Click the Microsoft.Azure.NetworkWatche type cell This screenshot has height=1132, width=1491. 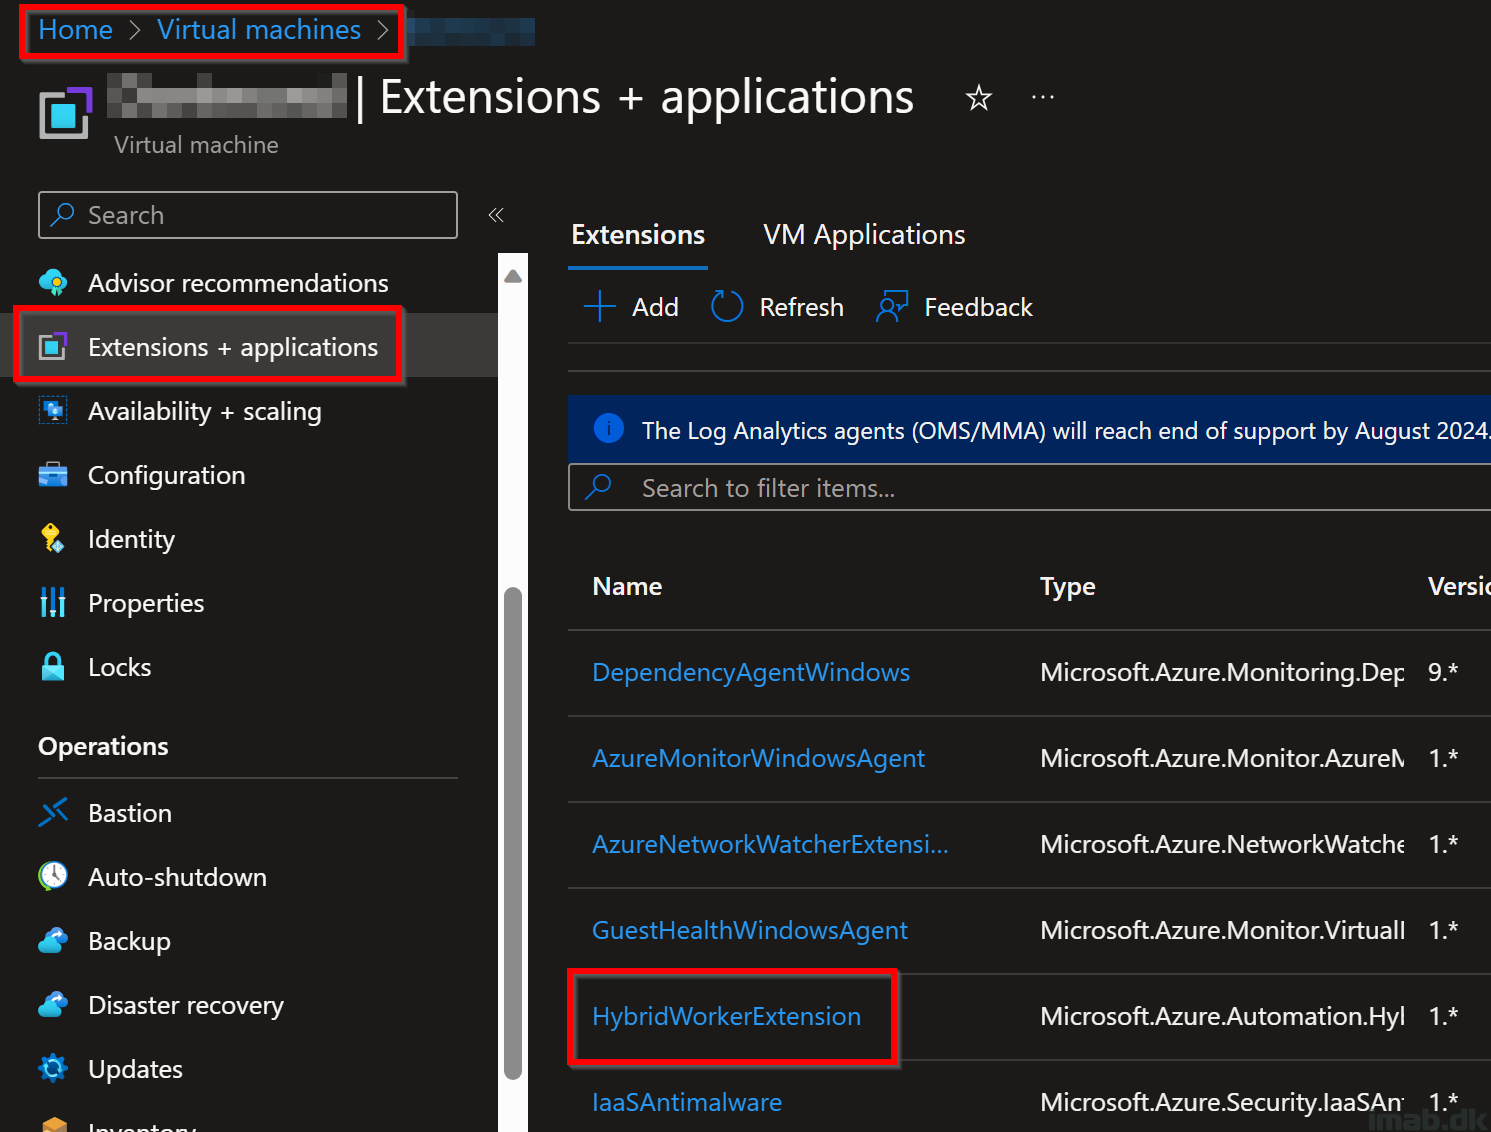coord(1222,844)
